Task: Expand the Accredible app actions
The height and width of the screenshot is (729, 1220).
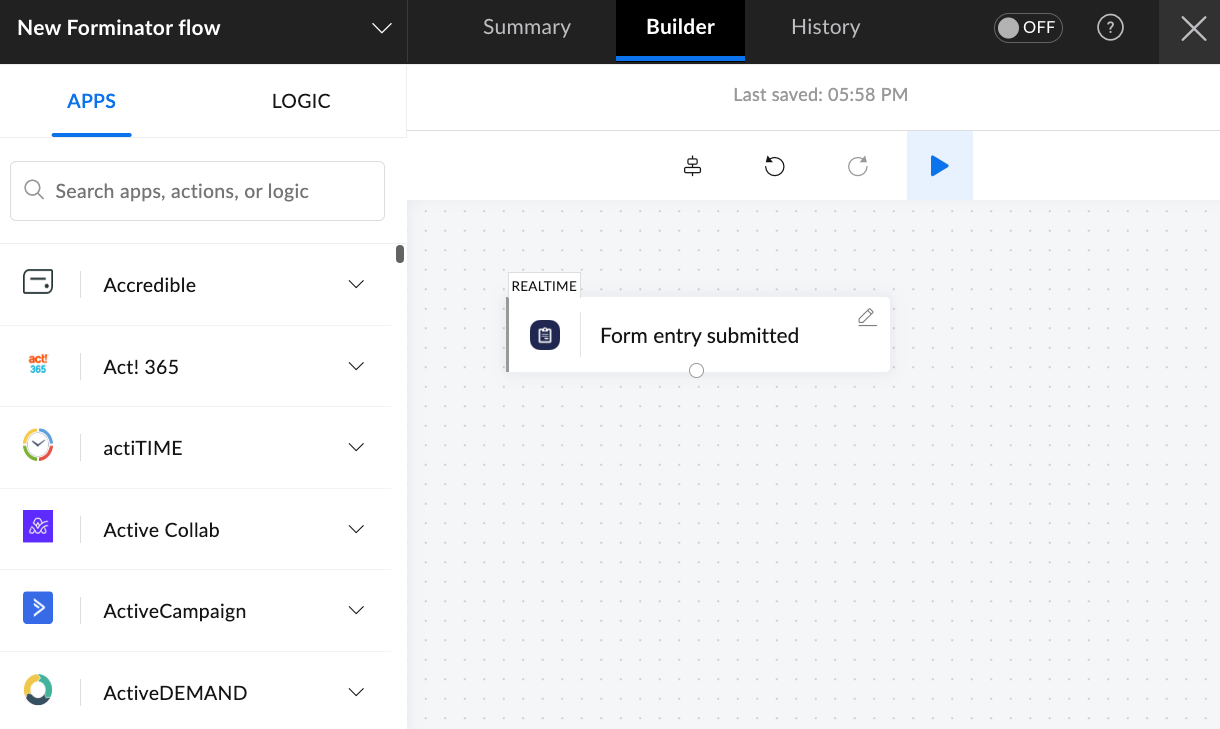Action: (x=356, y=284)
